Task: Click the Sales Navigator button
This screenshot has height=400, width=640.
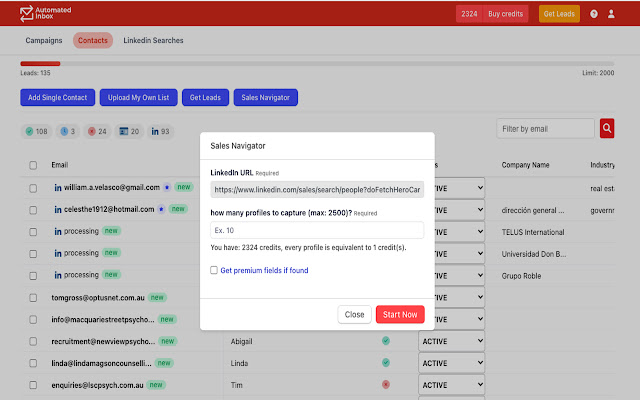Action: (266, 98)
